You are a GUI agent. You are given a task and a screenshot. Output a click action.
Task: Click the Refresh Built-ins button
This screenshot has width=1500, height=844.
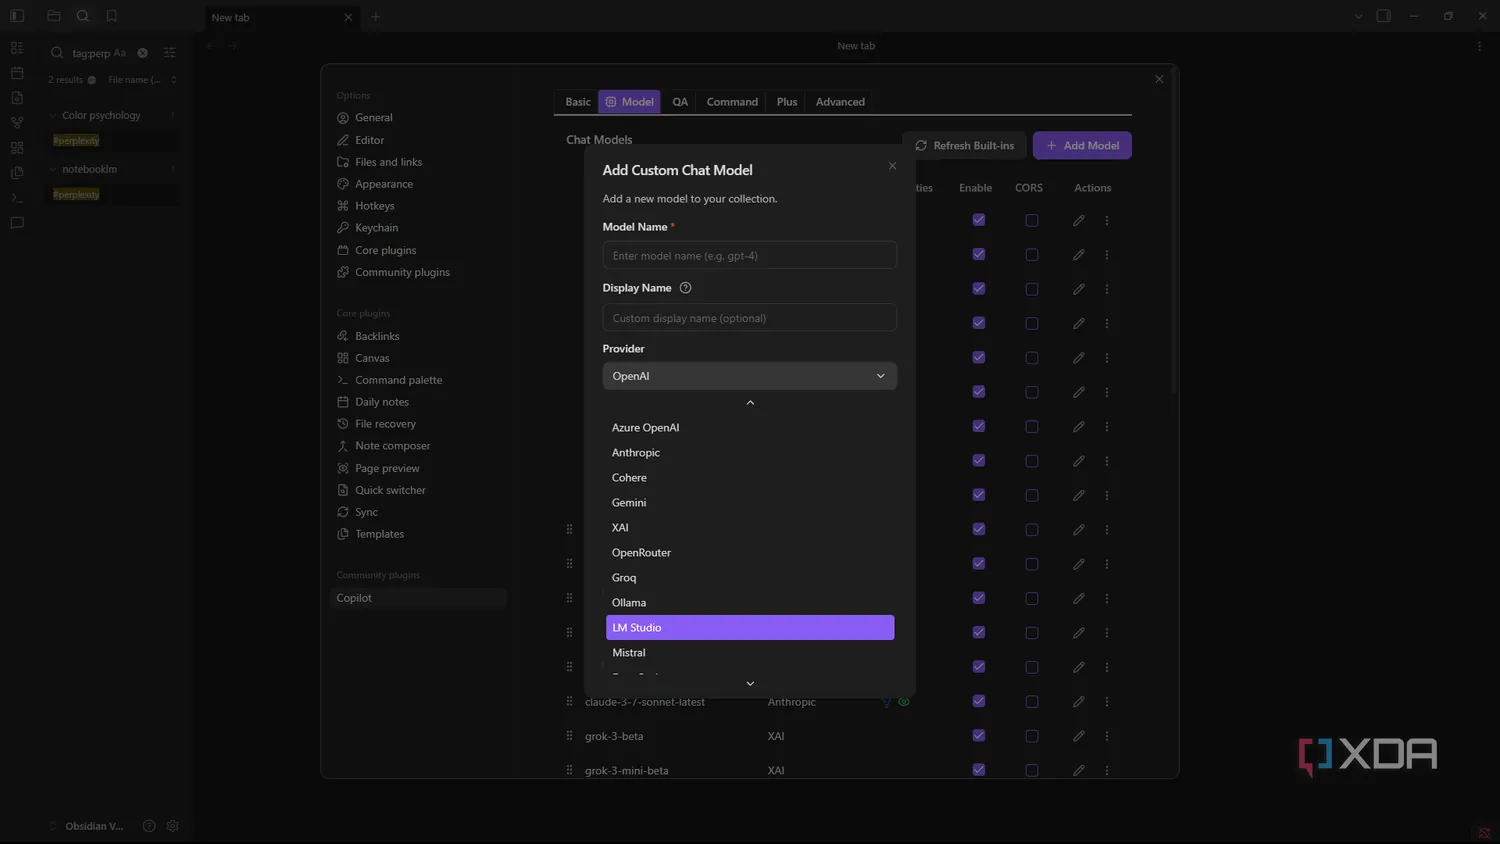964,146
